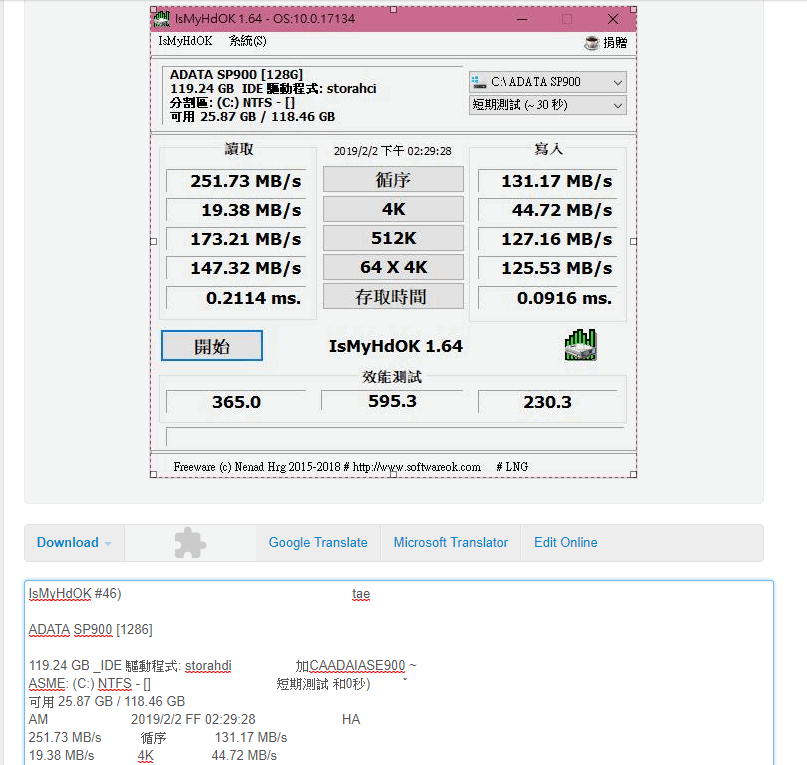Click the 64 X 4K test button
Screen dimensions: 807x765
tap(393, 267)
